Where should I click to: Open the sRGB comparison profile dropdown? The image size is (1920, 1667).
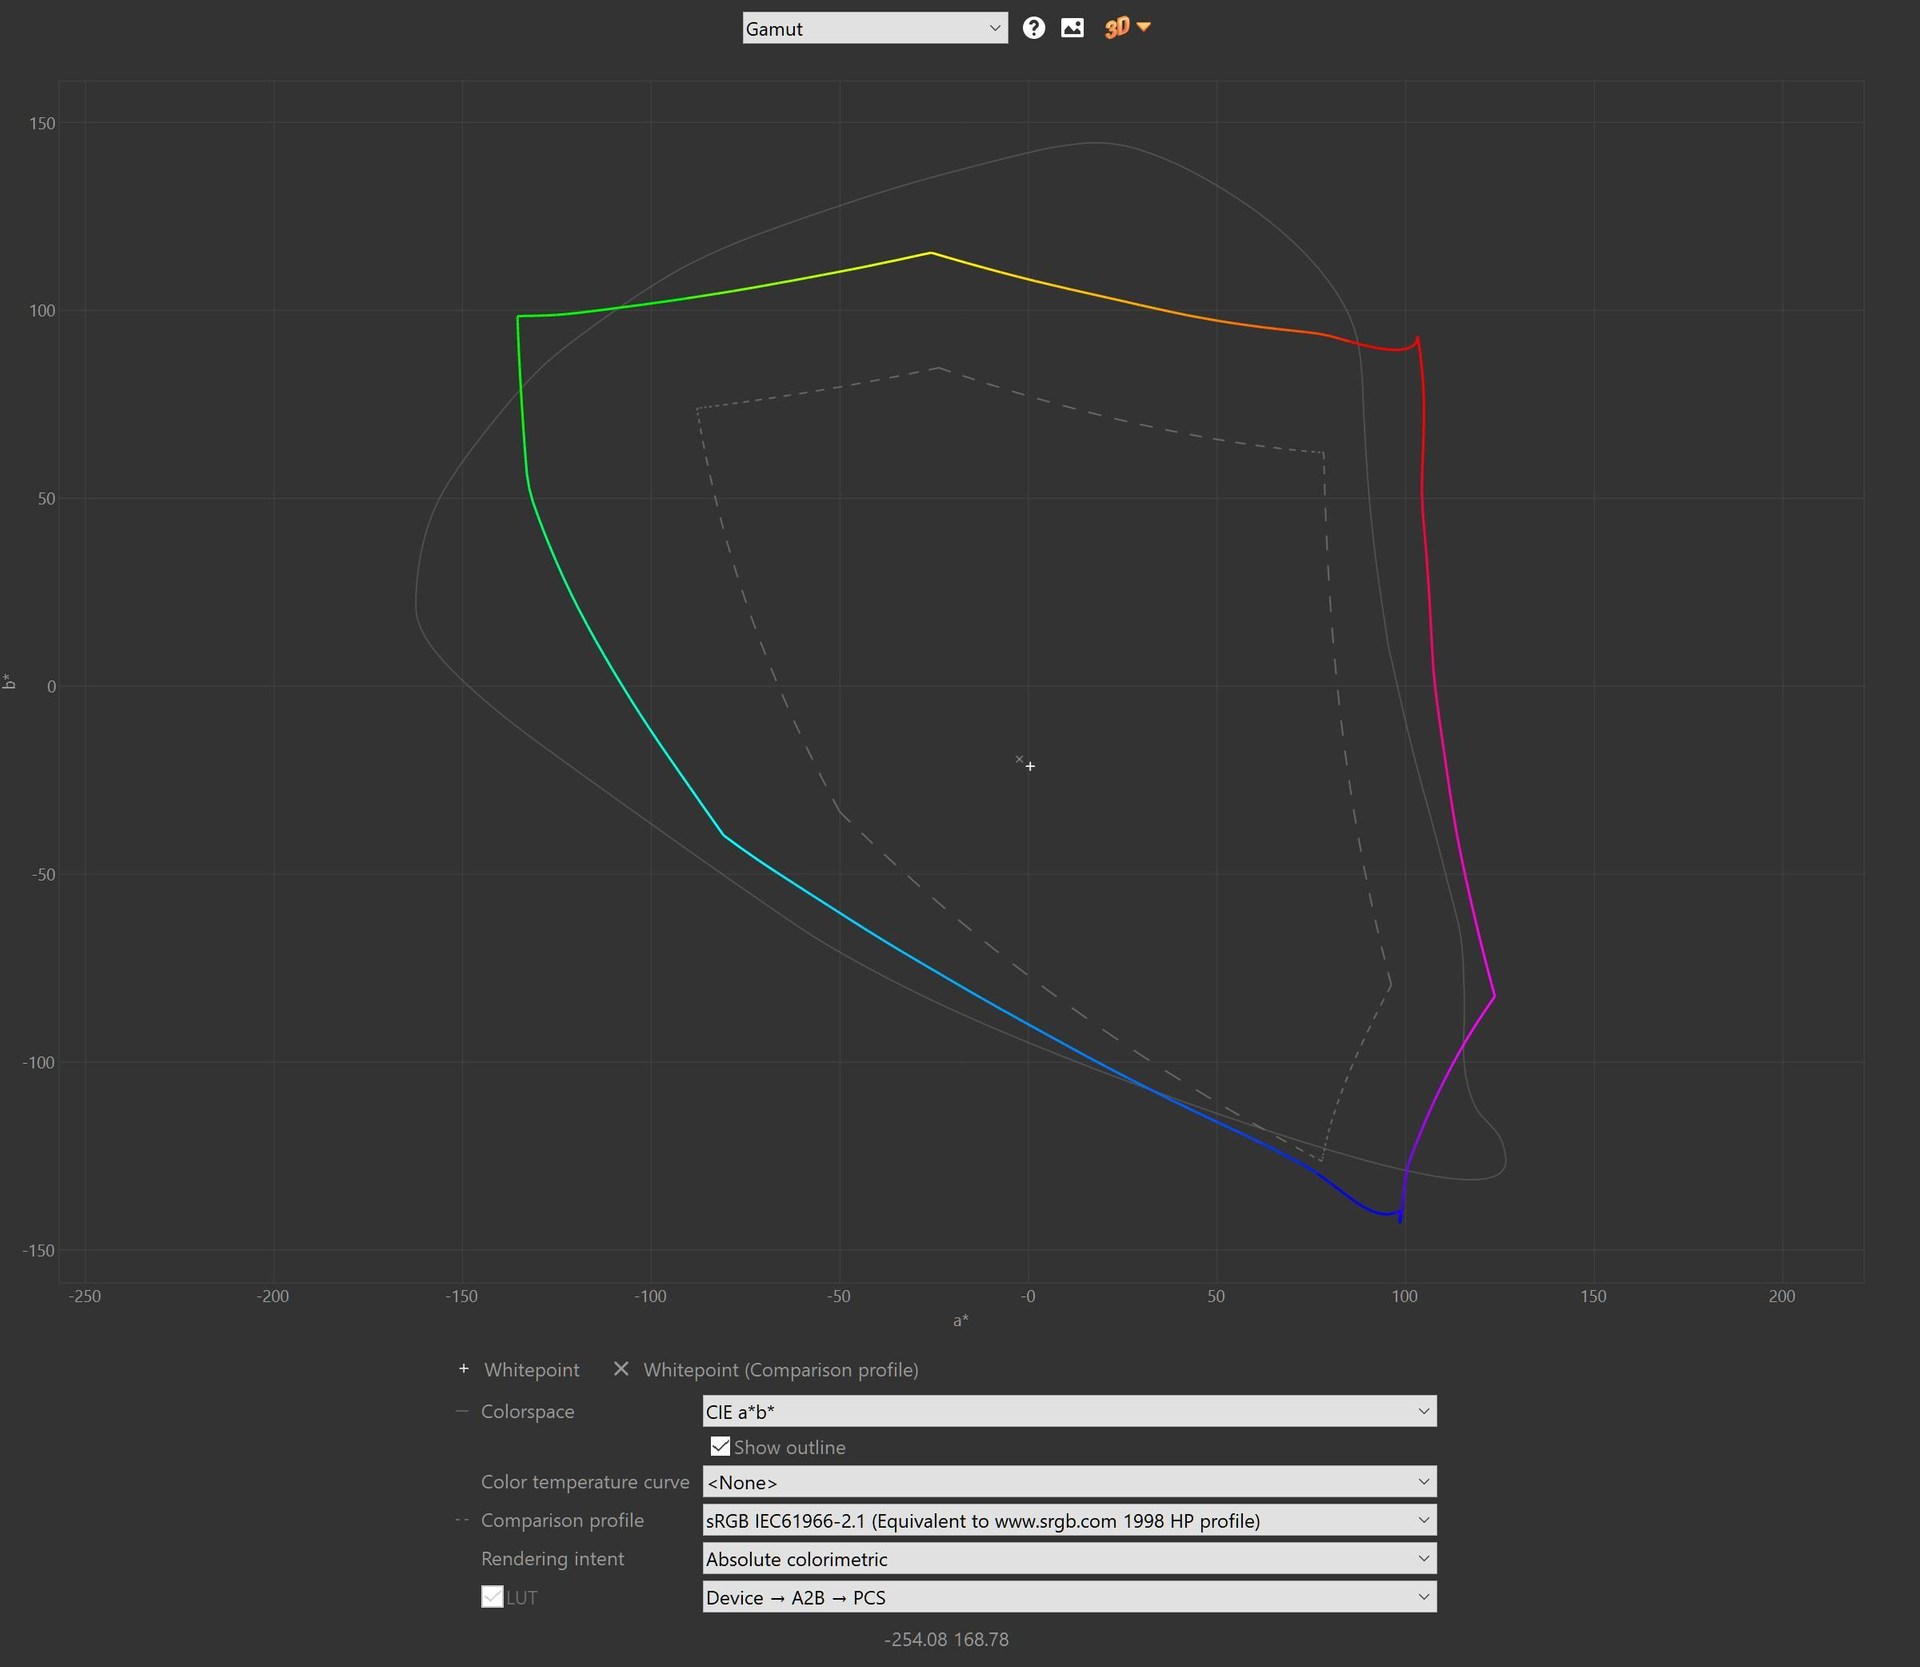pos(1068,1520)
